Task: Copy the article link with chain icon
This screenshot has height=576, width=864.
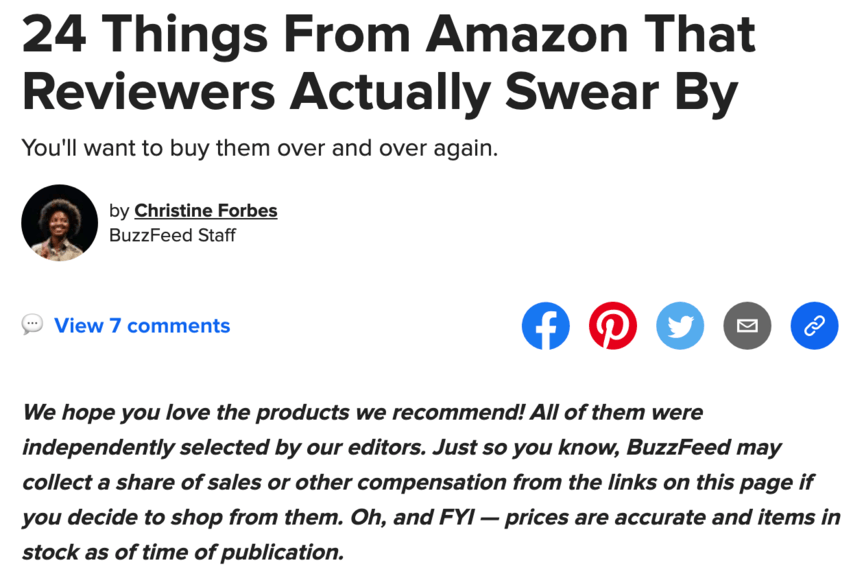Action: click(x=814, y=326)
